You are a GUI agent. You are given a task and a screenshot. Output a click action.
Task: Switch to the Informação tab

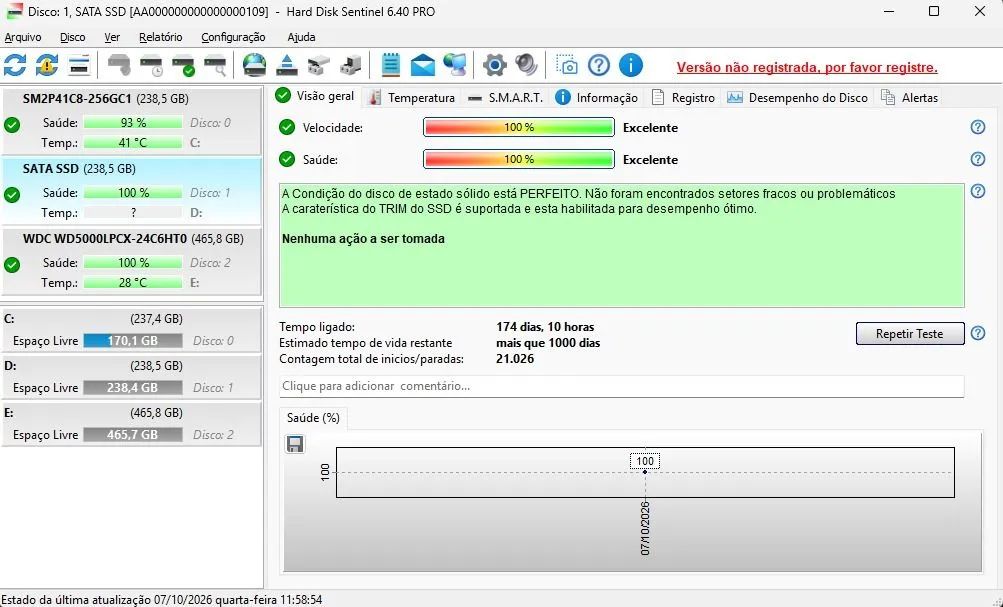(597, 98)
